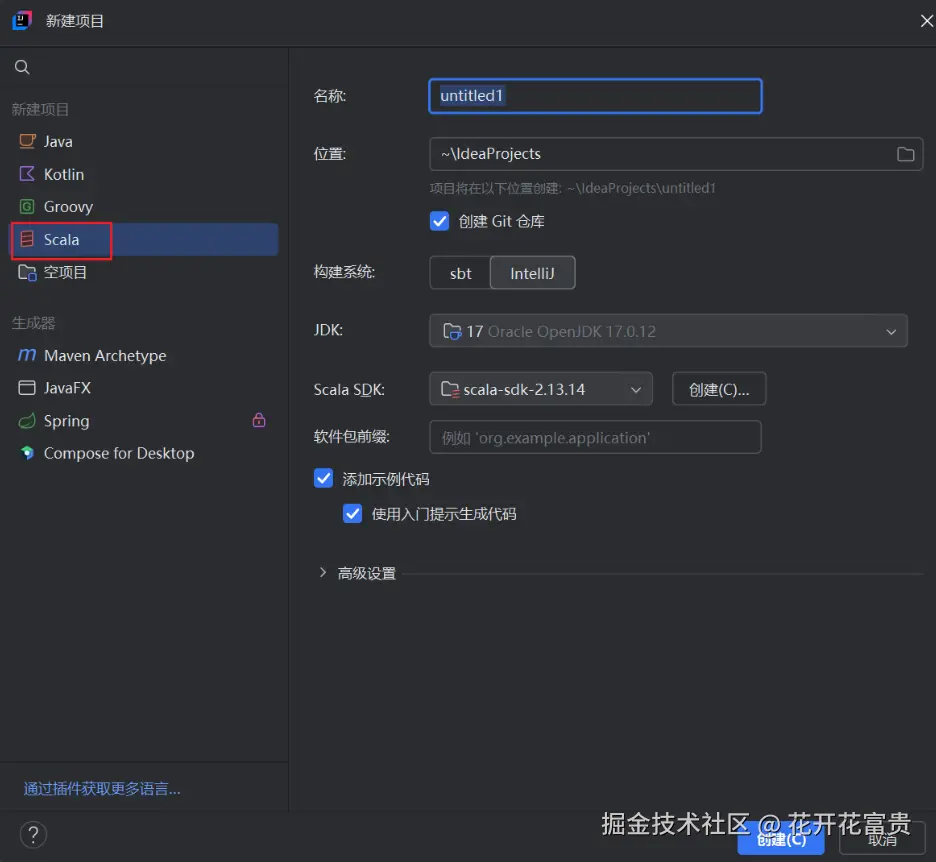Select the JavaFX generator
This screenshot has height=862, width=936.
[x=144, y=388]
